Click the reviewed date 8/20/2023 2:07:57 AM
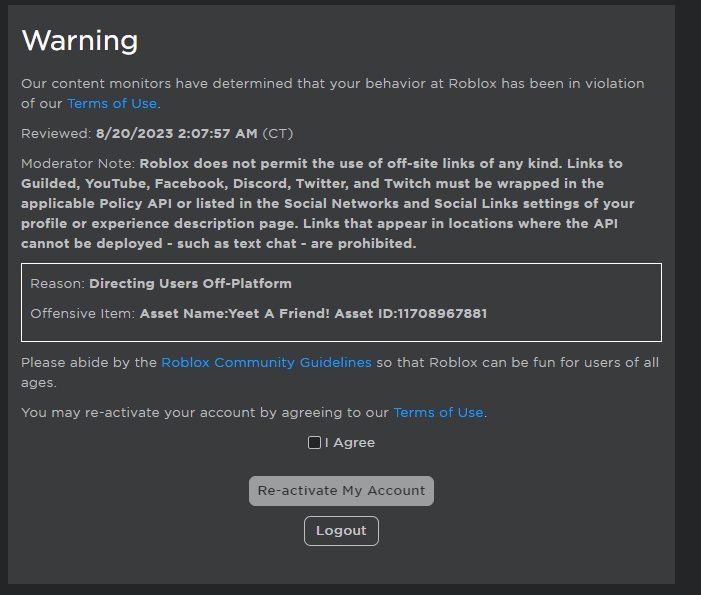701x595 pixels. [x=177, y=133]
